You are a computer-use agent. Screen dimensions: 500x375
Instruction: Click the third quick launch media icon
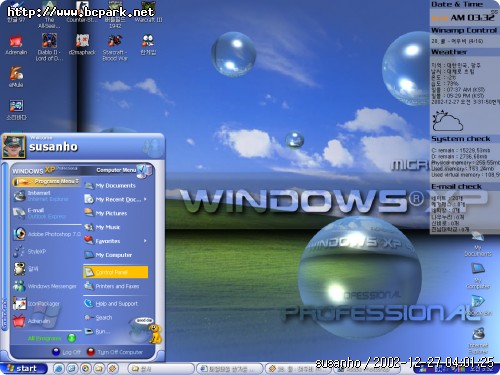(85, 368)
